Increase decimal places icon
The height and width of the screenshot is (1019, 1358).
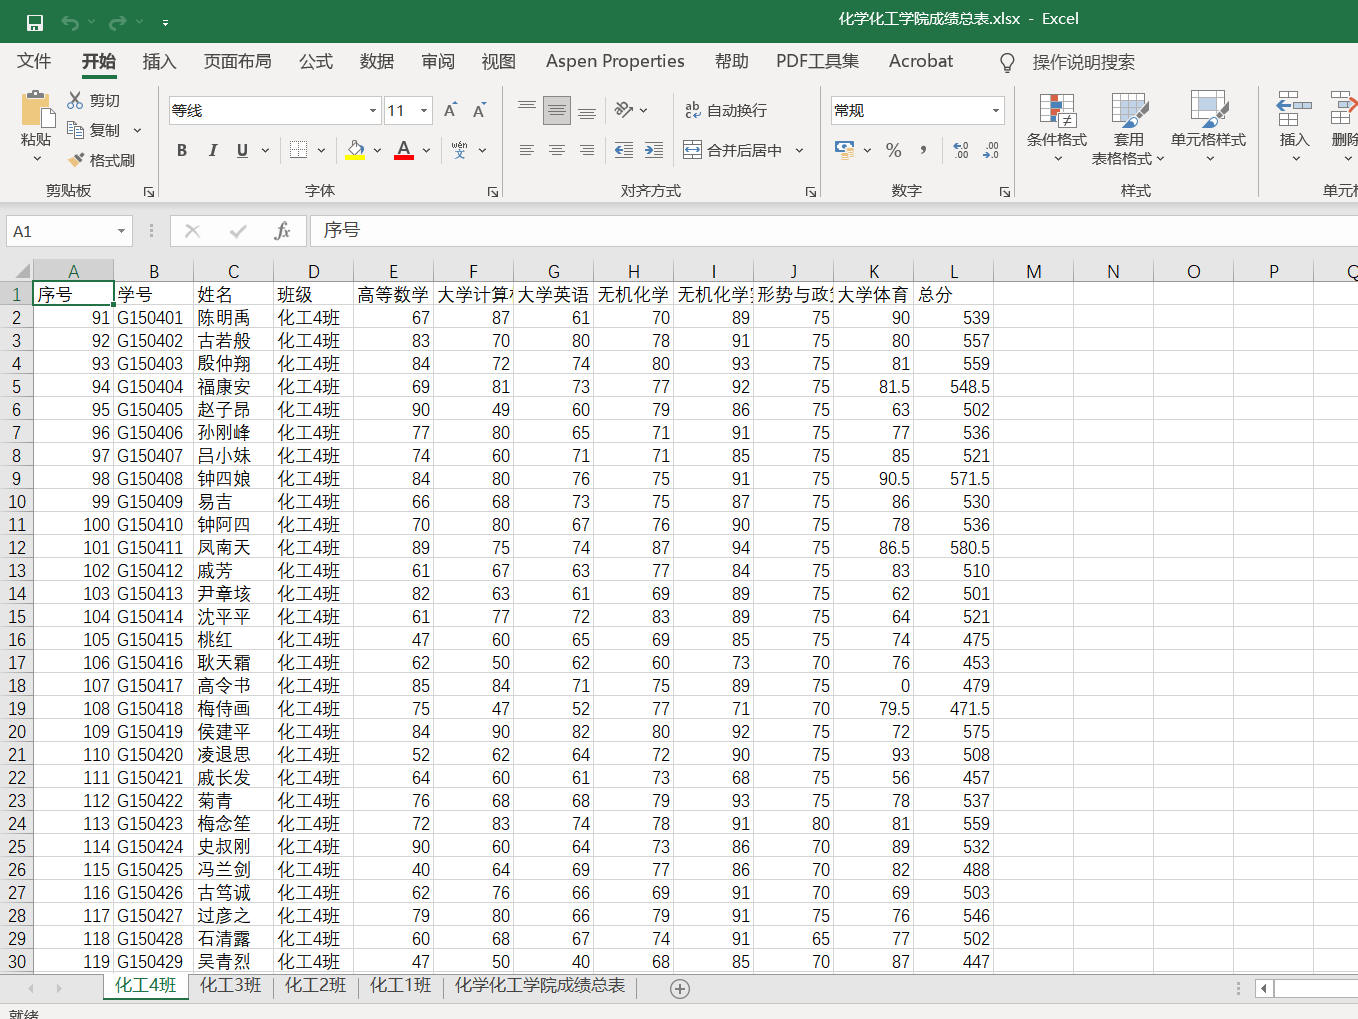coord(962,150)
